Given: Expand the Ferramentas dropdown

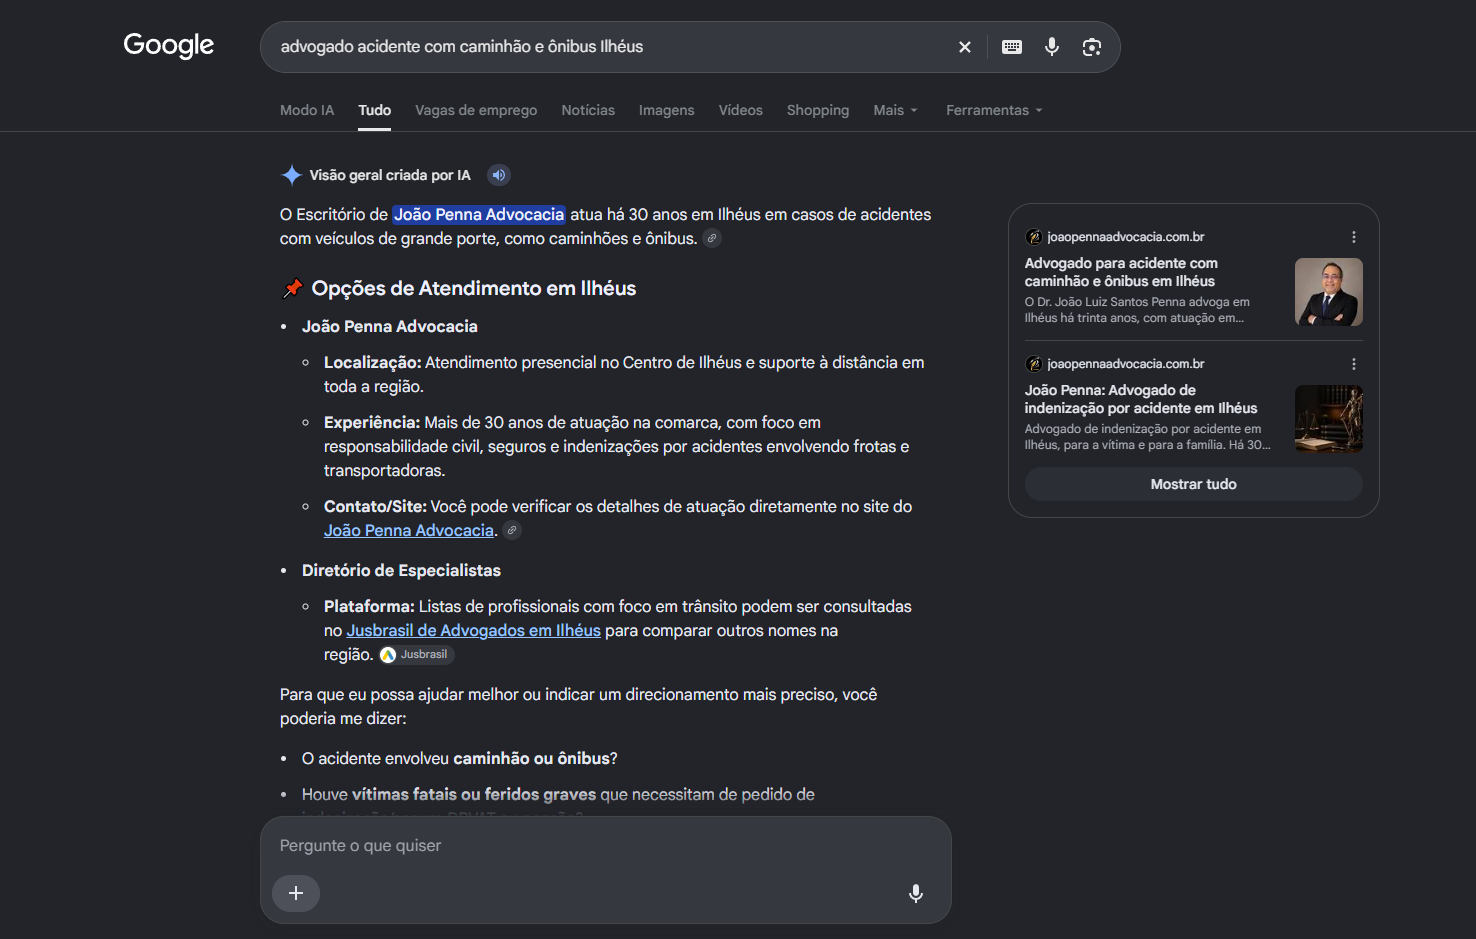Looking at the screenshot, I should (x=994, y=110).
